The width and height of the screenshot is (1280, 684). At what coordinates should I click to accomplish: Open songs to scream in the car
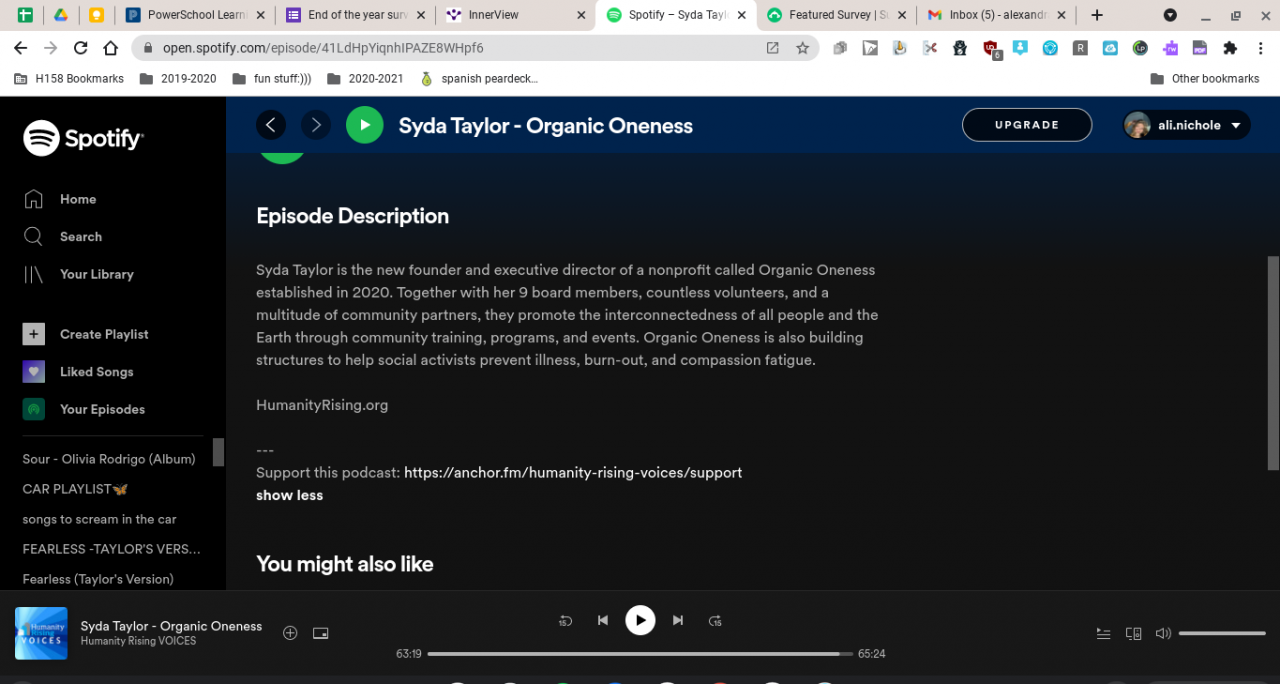coord(99,519)
